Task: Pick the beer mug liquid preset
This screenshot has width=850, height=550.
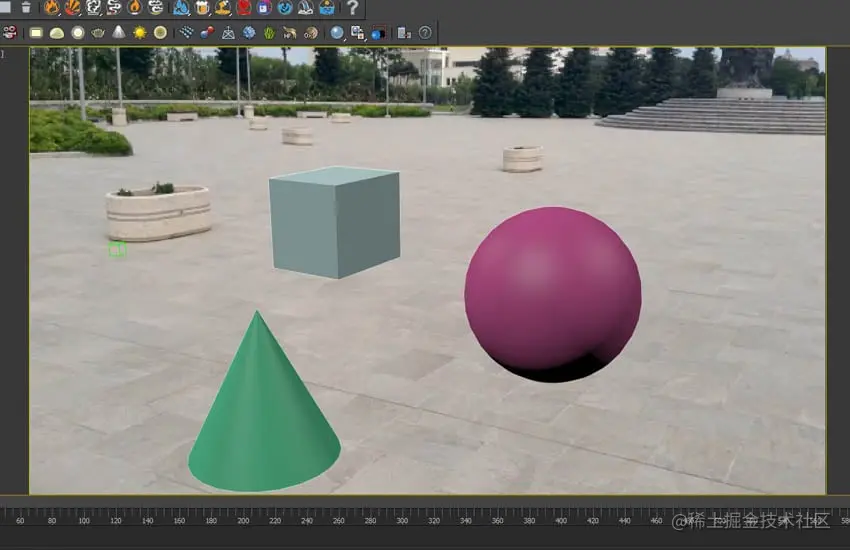Action: pos(202,7)
